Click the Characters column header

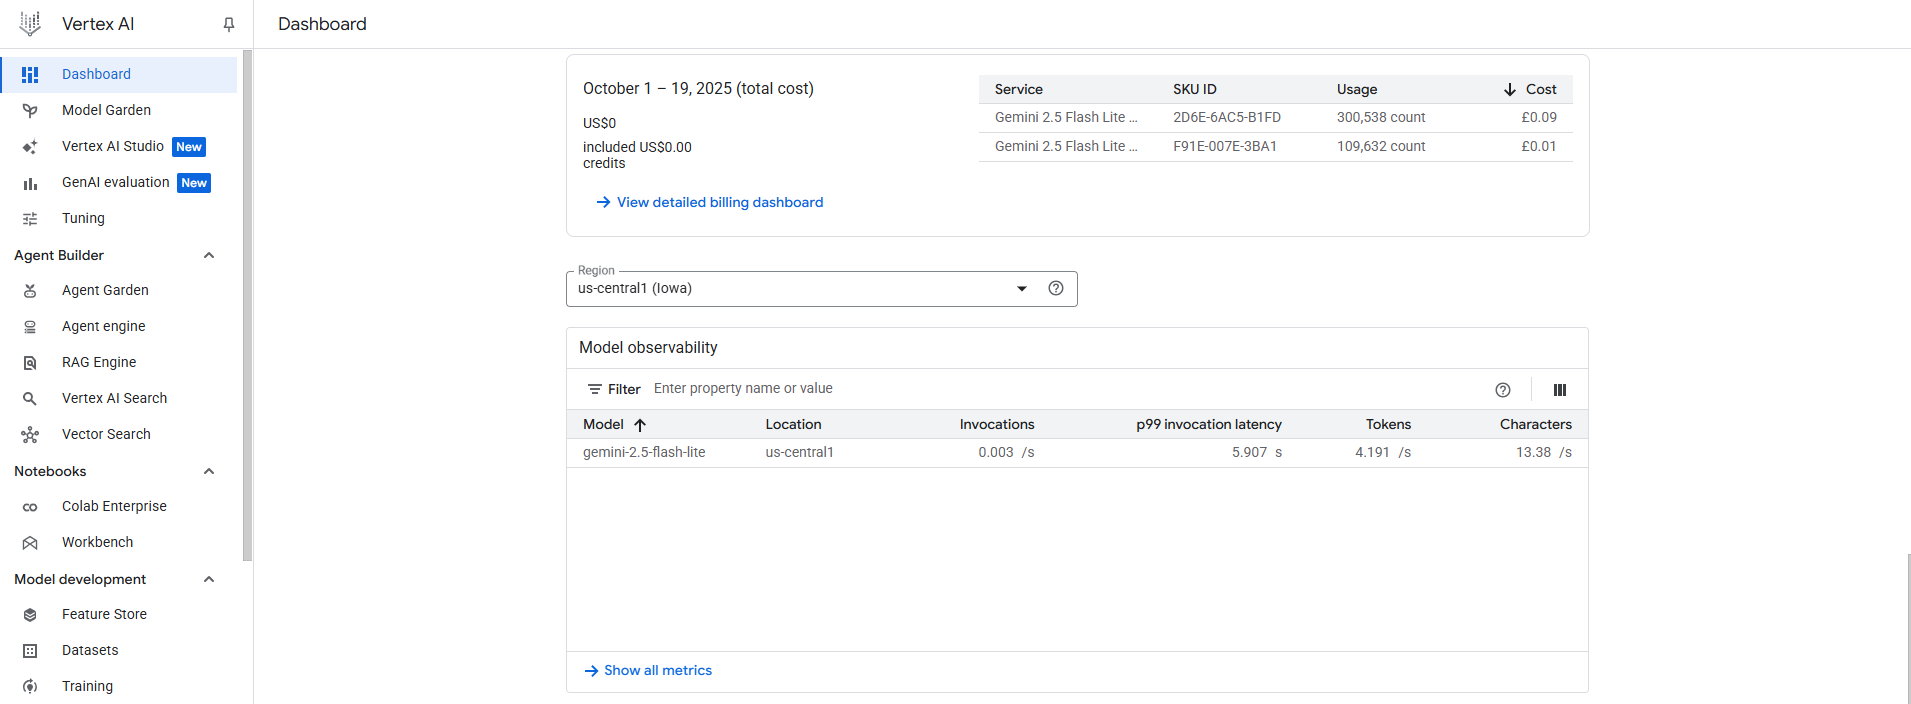pyautogui.click(x=1536, y=424)
